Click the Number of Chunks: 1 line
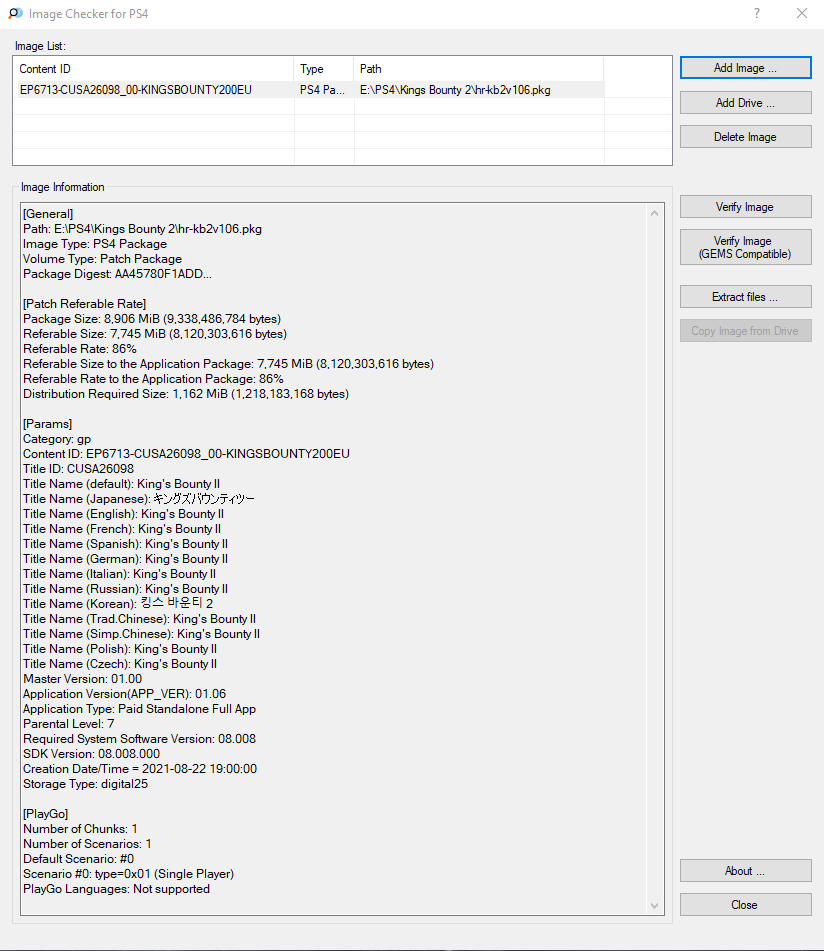This screenshot has height=951, width=824. (80, 828)
